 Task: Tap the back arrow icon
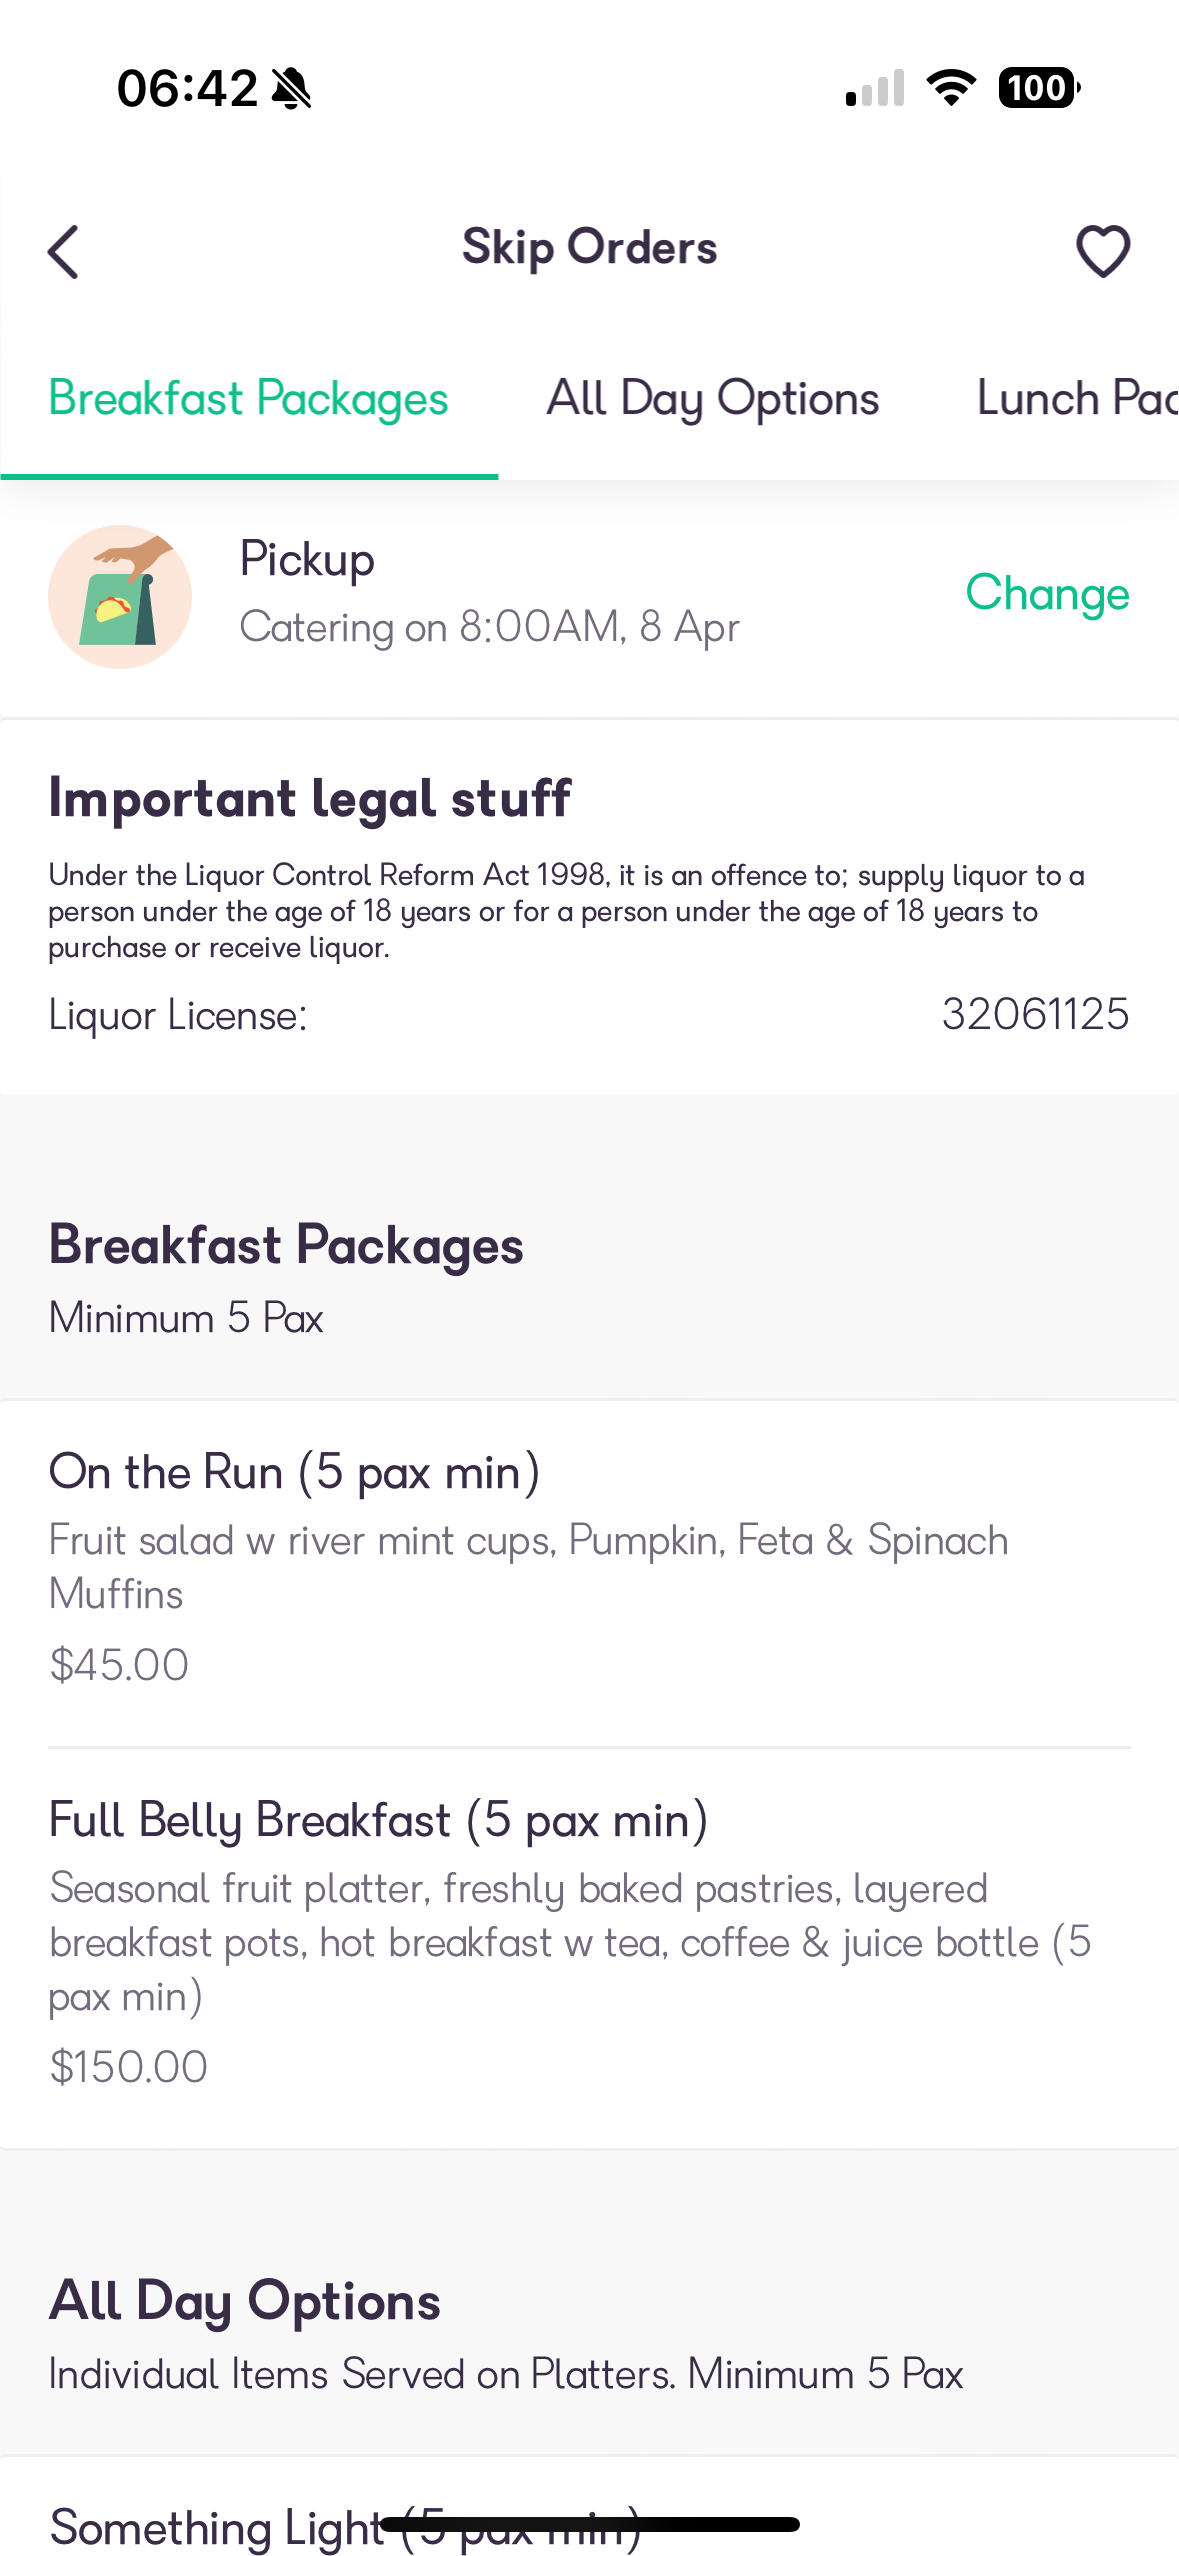[x=63, y=251]
